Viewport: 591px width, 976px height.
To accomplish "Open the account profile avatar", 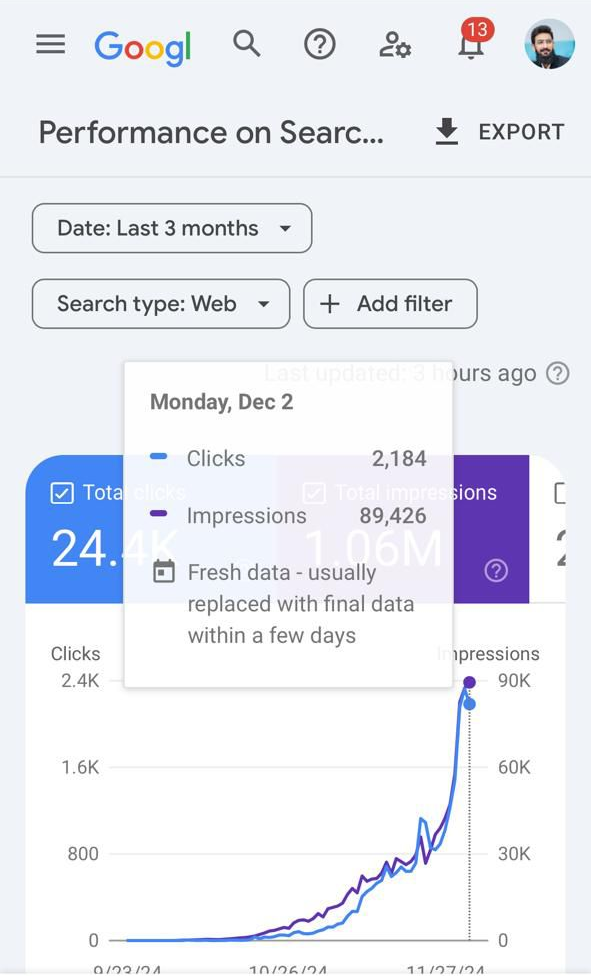I will [x=549, y=44].
